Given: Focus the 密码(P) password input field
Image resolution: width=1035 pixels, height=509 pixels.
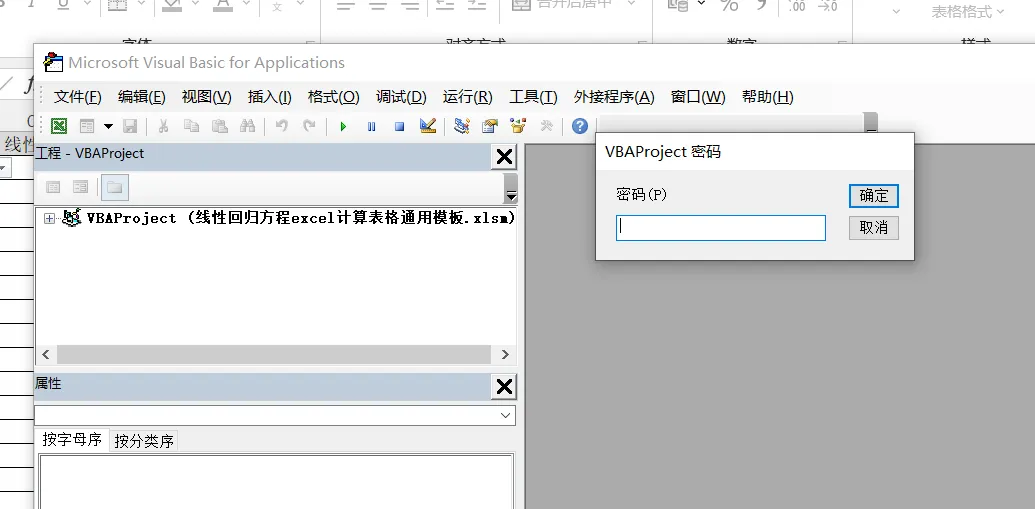Looking at the screenshot, I should click(721, 228).
